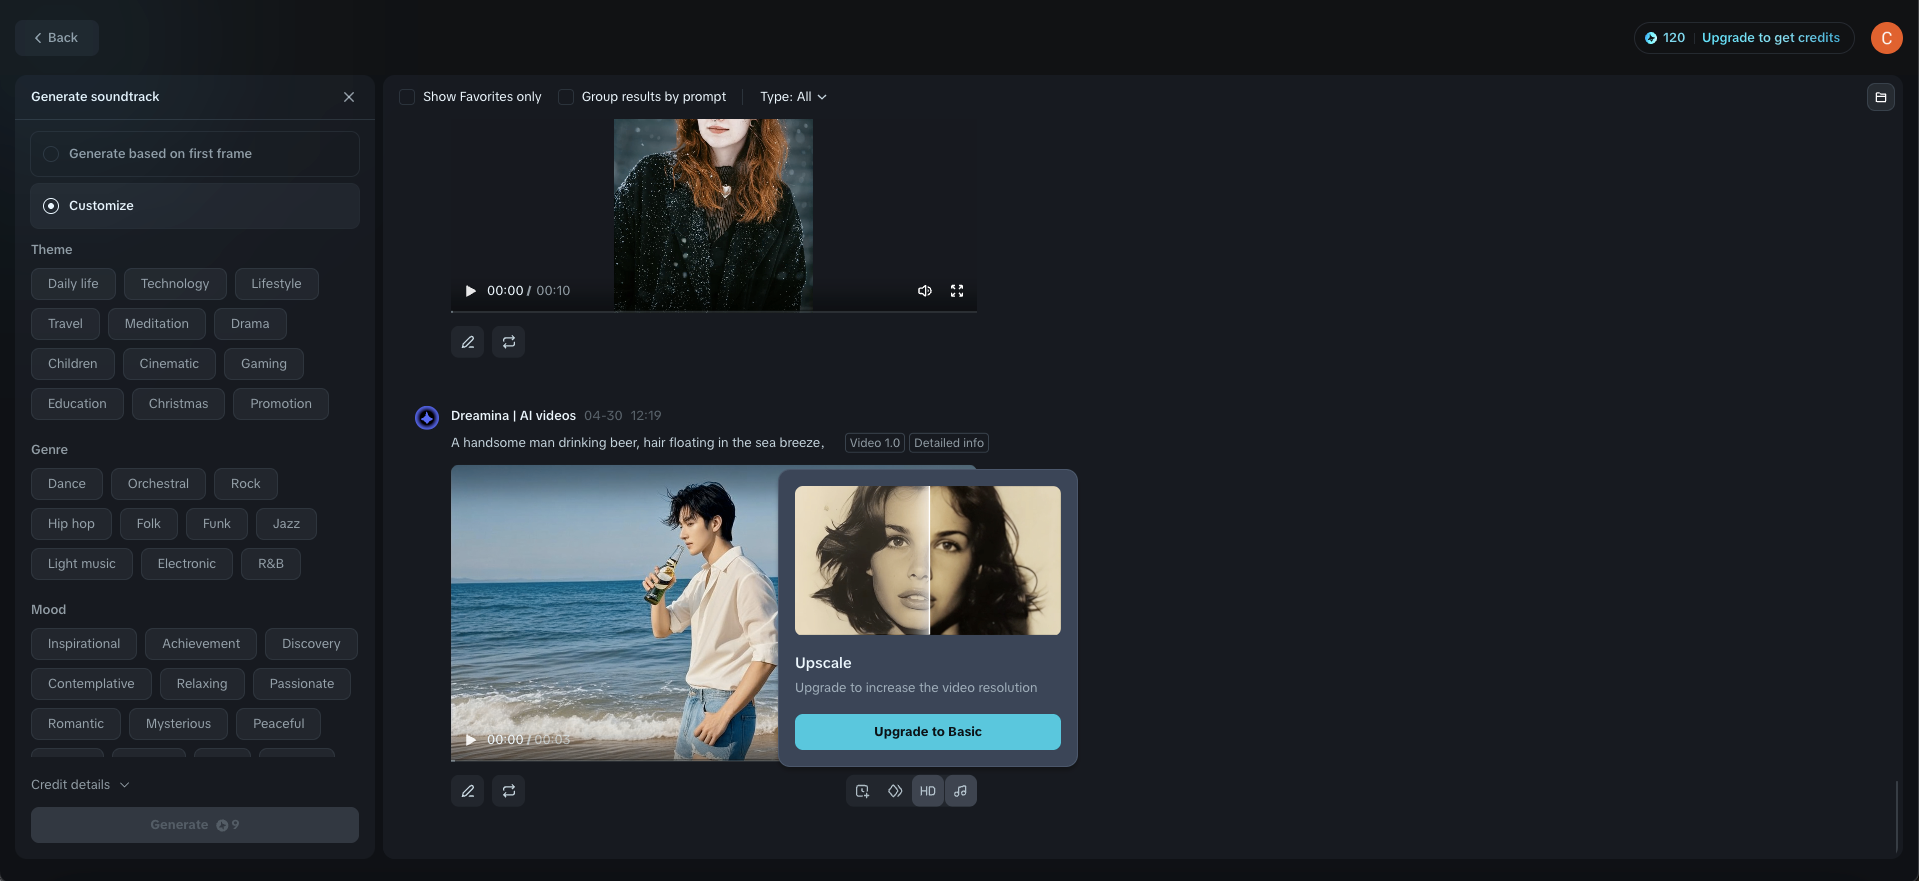Viewport: 1919px width, 881px height.
Task: Mute the woman portrait video
Action: [925, 291]
